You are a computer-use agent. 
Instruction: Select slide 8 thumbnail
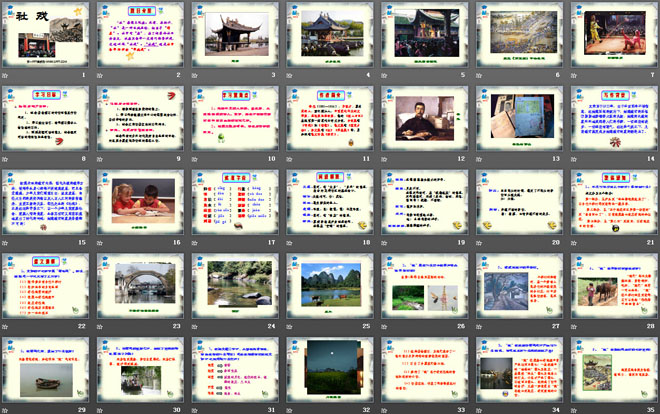(45, 119)
